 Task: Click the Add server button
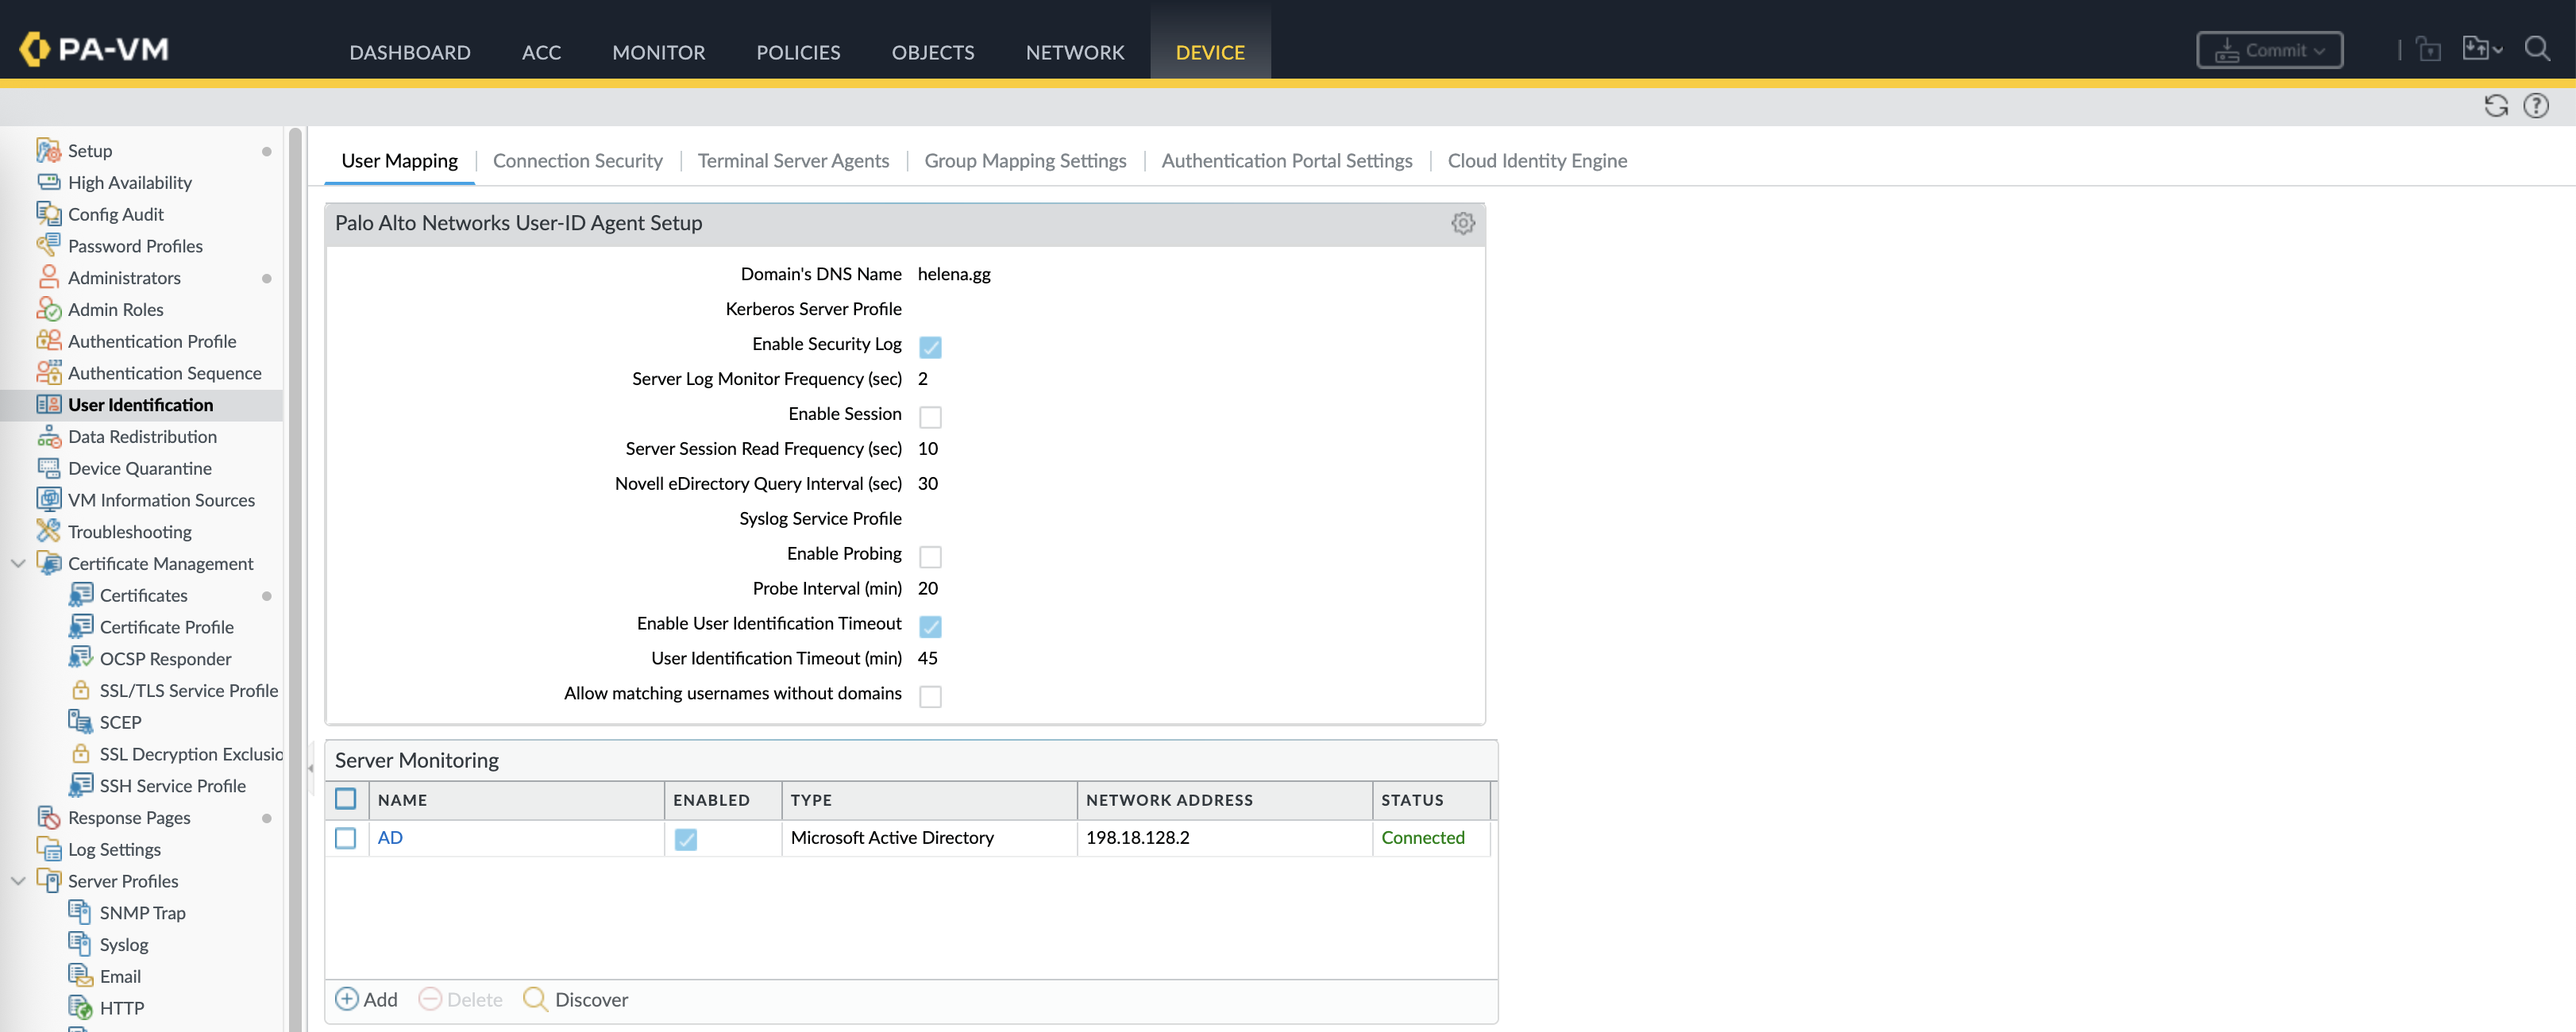[367, 999]
